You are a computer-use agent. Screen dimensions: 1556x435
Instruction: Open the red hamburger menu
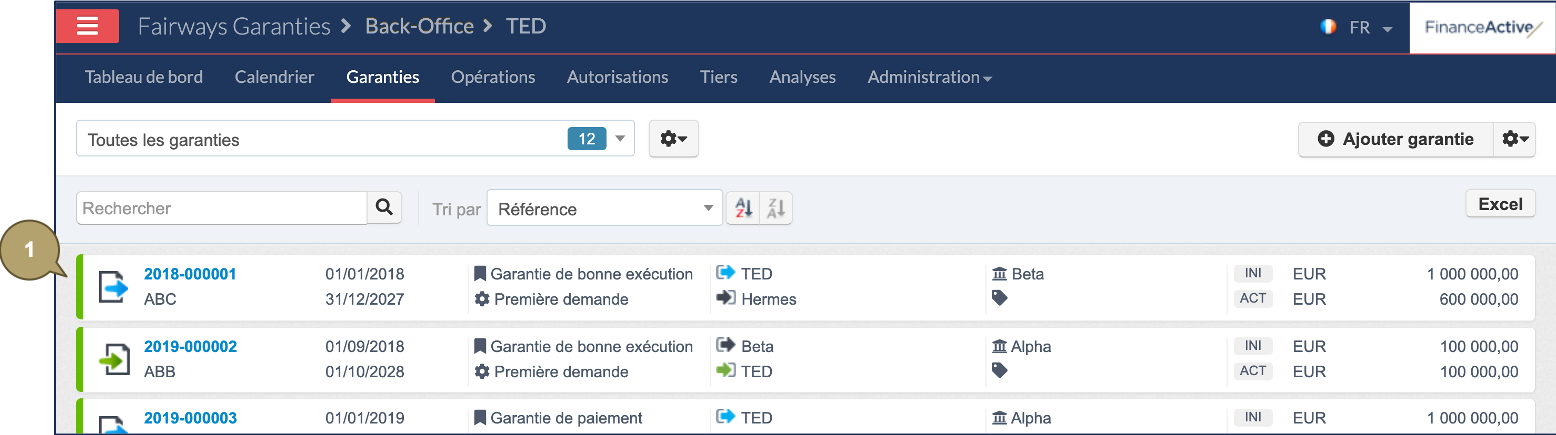[87, 26]
